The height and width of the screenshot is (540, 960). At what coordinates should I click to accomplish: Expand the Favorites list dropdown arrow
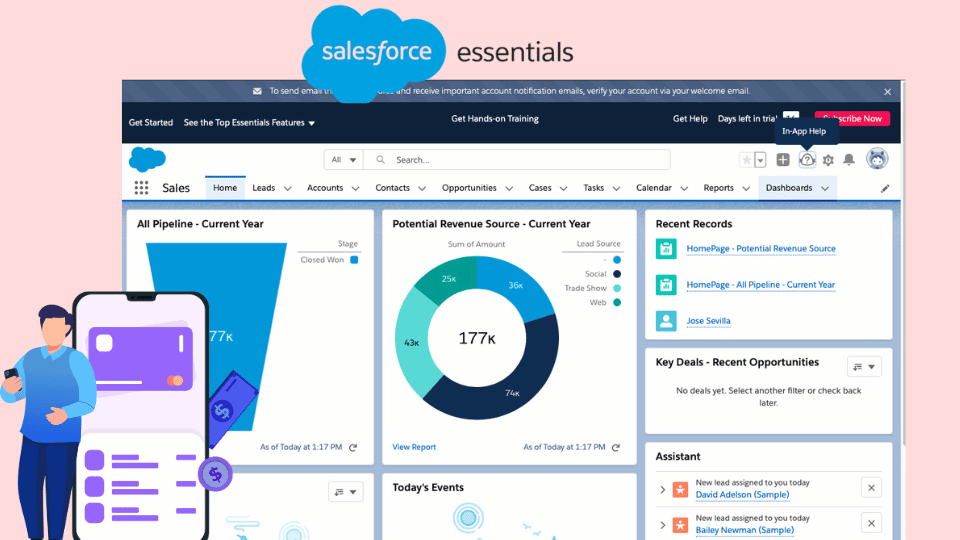pos(760,160)
